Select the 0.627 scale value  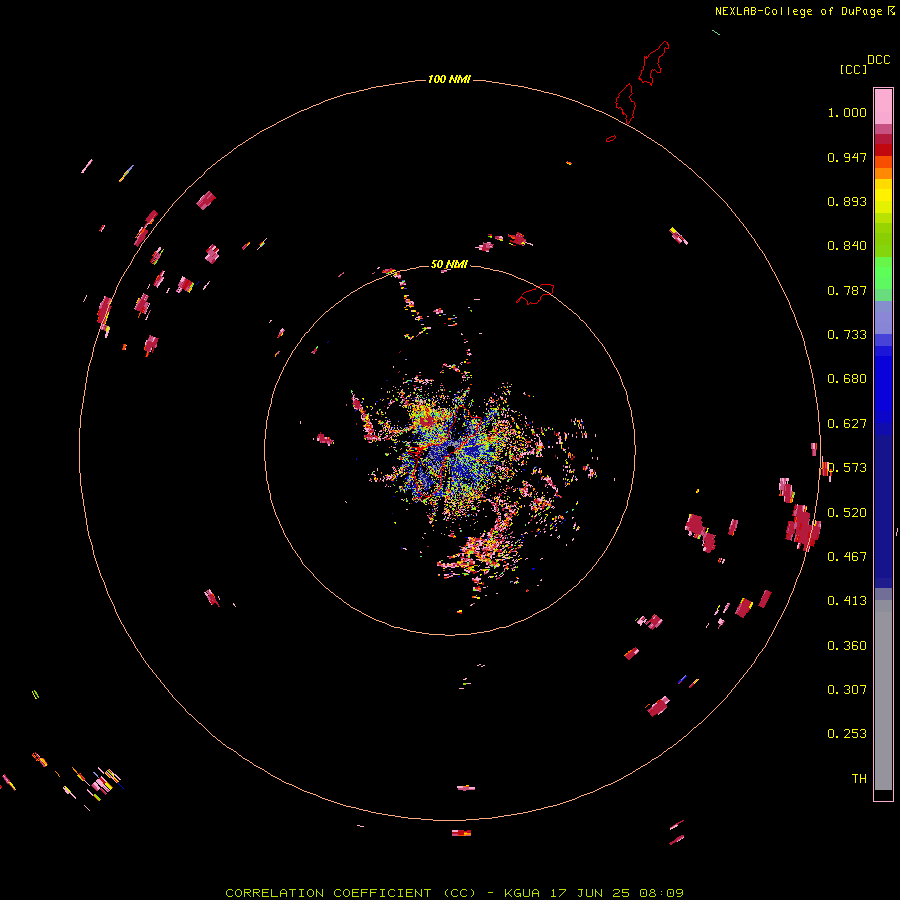click(x=847, y=424)
